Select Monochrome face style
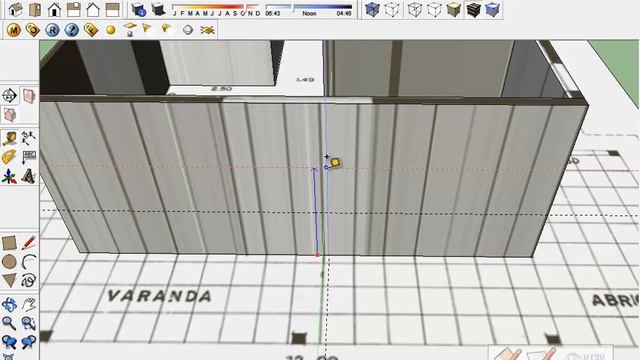The height and width of the screenshot is (360, 640). [x=493, y=9]
